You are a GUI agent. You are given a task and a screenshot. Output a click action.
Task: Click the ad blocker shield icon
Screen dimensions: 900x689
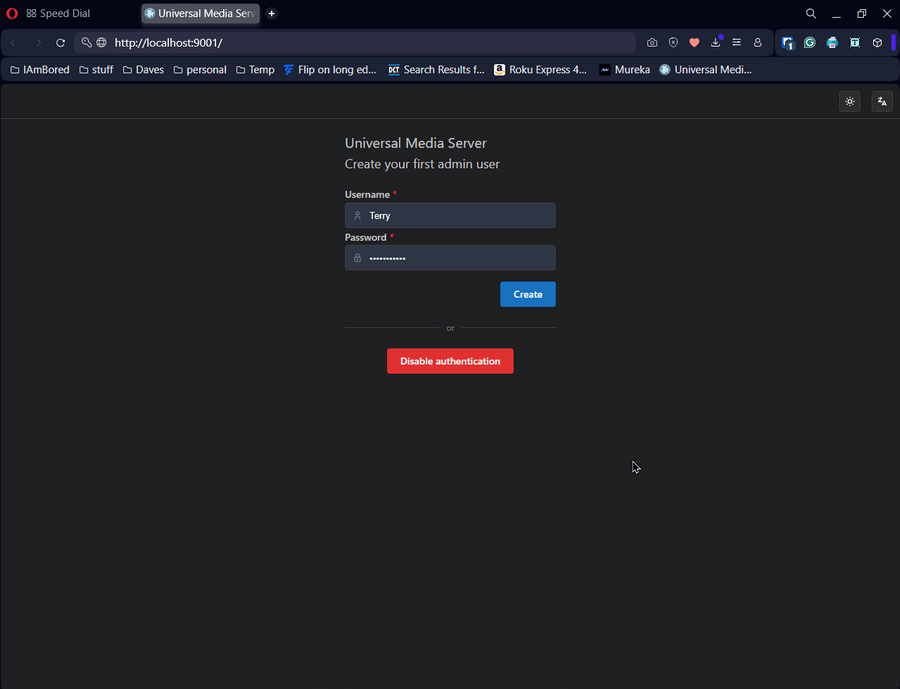[x=673, y=42]
